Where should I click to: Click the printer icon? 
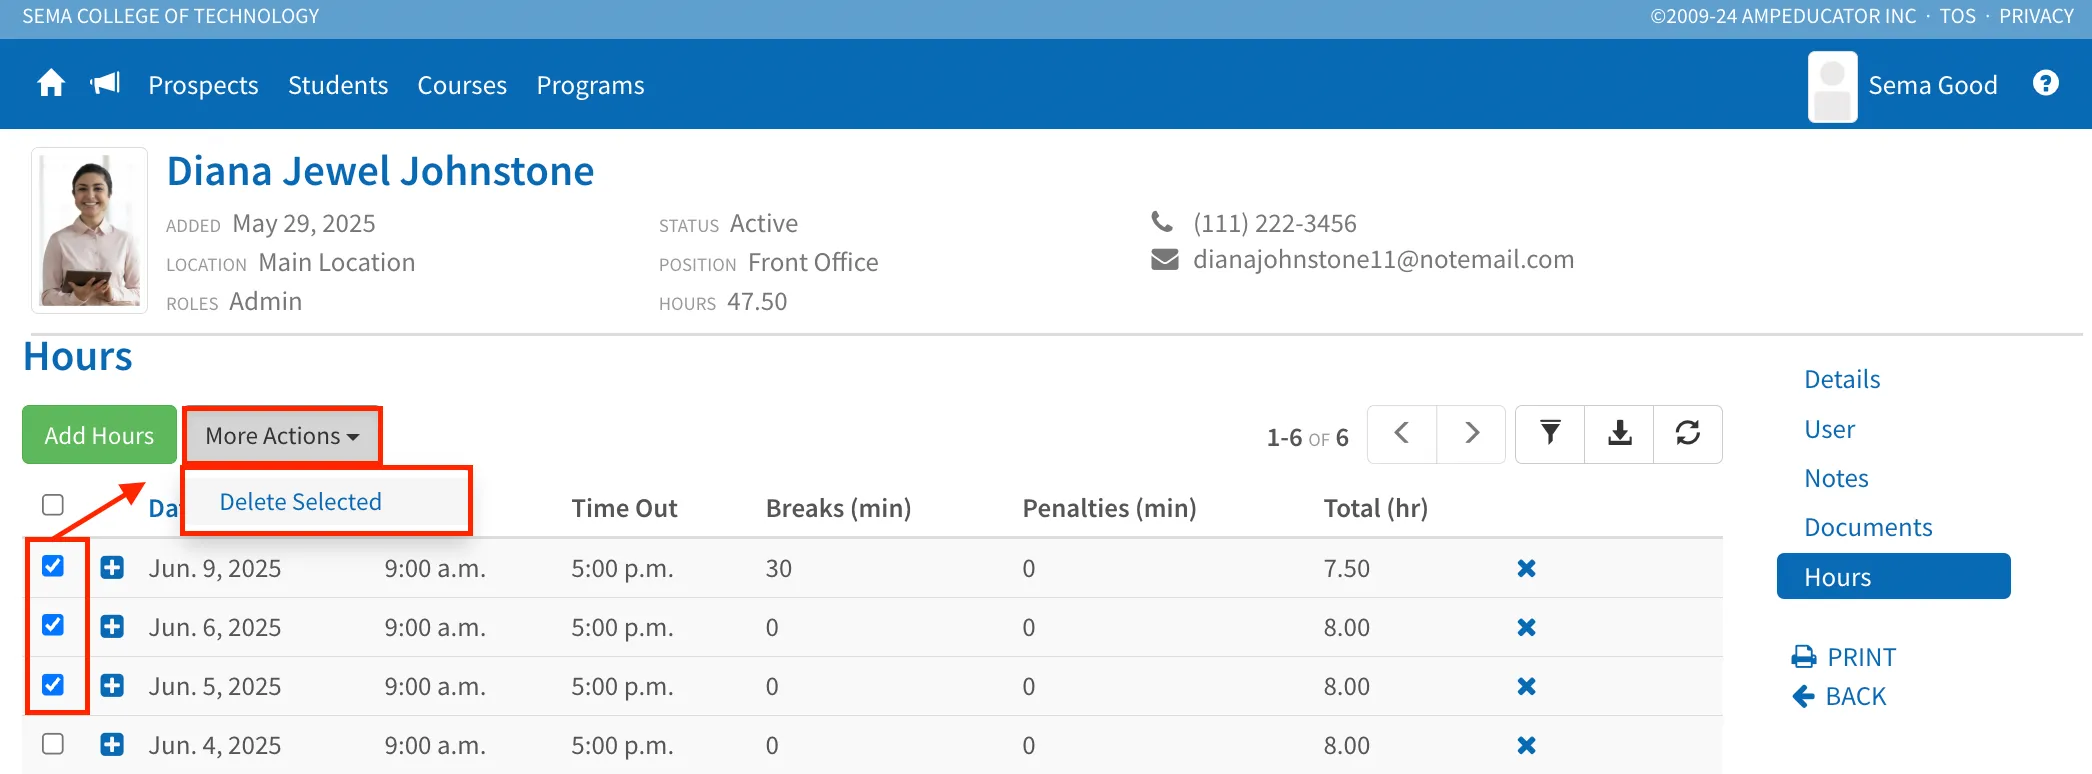pyautogui.click(x=1804, y=657)
